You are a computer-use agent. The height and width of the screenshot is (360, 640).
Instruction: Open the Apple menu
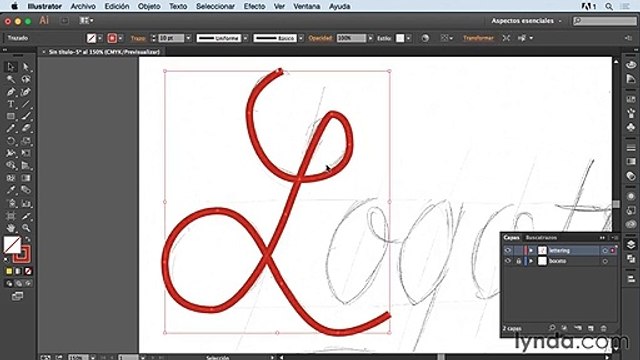tap(14, 6)
